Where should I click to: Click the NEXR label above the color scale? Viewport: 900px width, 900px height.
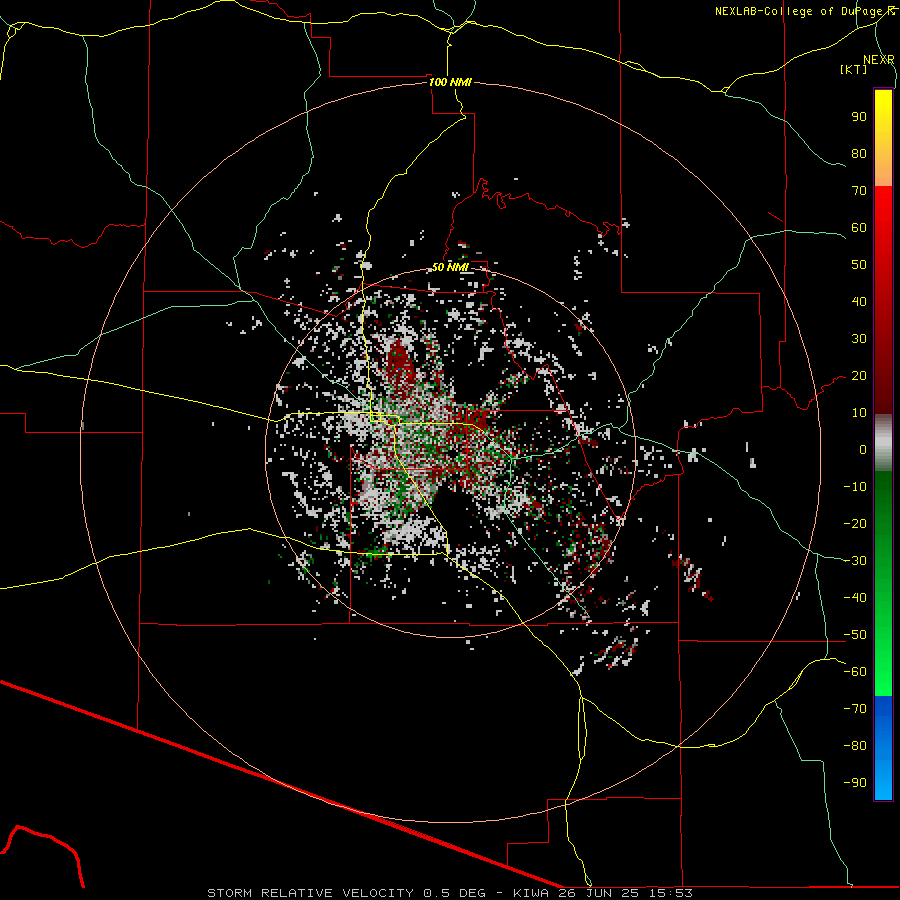click(x=879, y=60)
